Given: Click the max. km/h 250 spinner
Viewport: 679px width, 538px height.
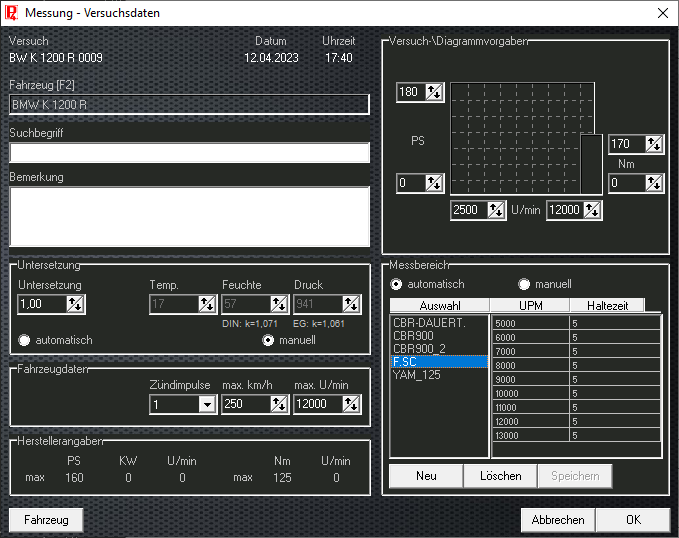Looking at the screenshot, I should (x=280, y=404).
